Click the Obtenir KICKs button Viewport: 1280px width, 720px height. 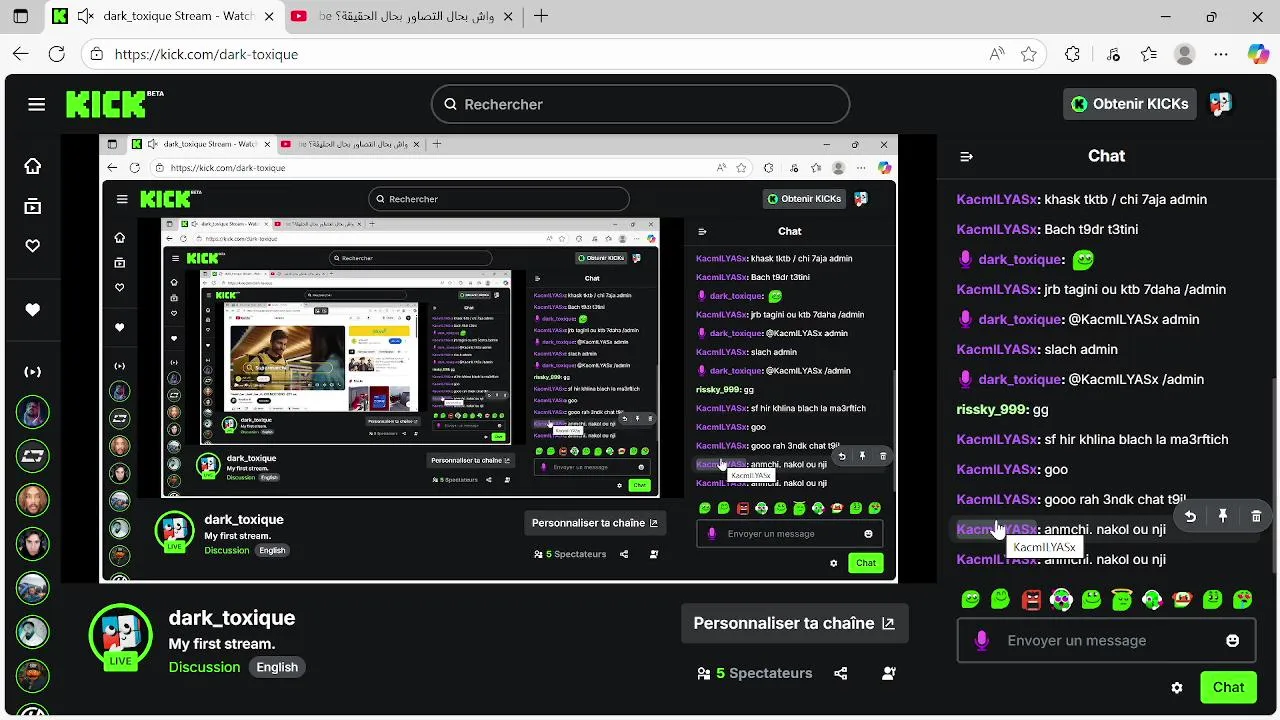(1130, 104)
